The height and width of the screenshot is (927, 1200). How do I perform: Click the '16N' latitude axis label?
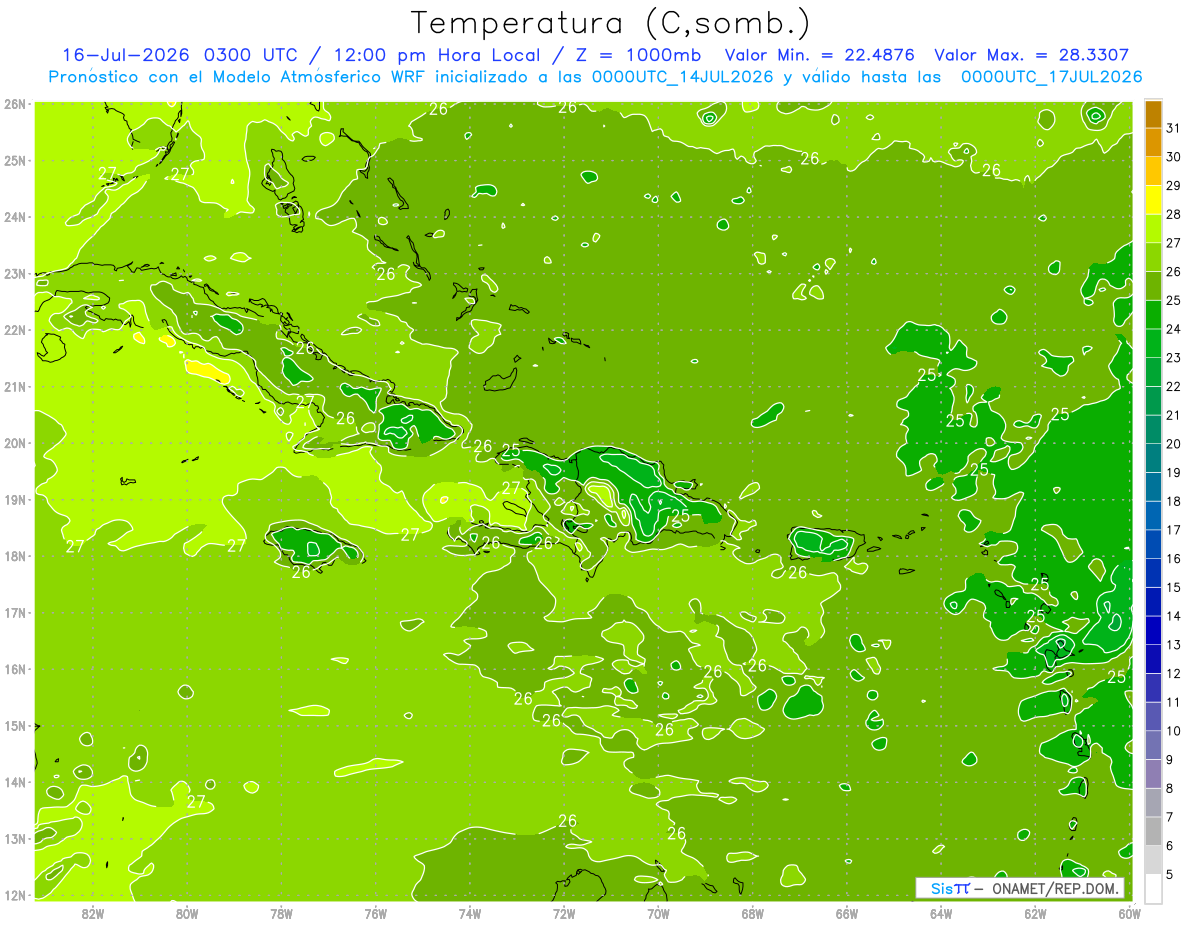(14, 669)
